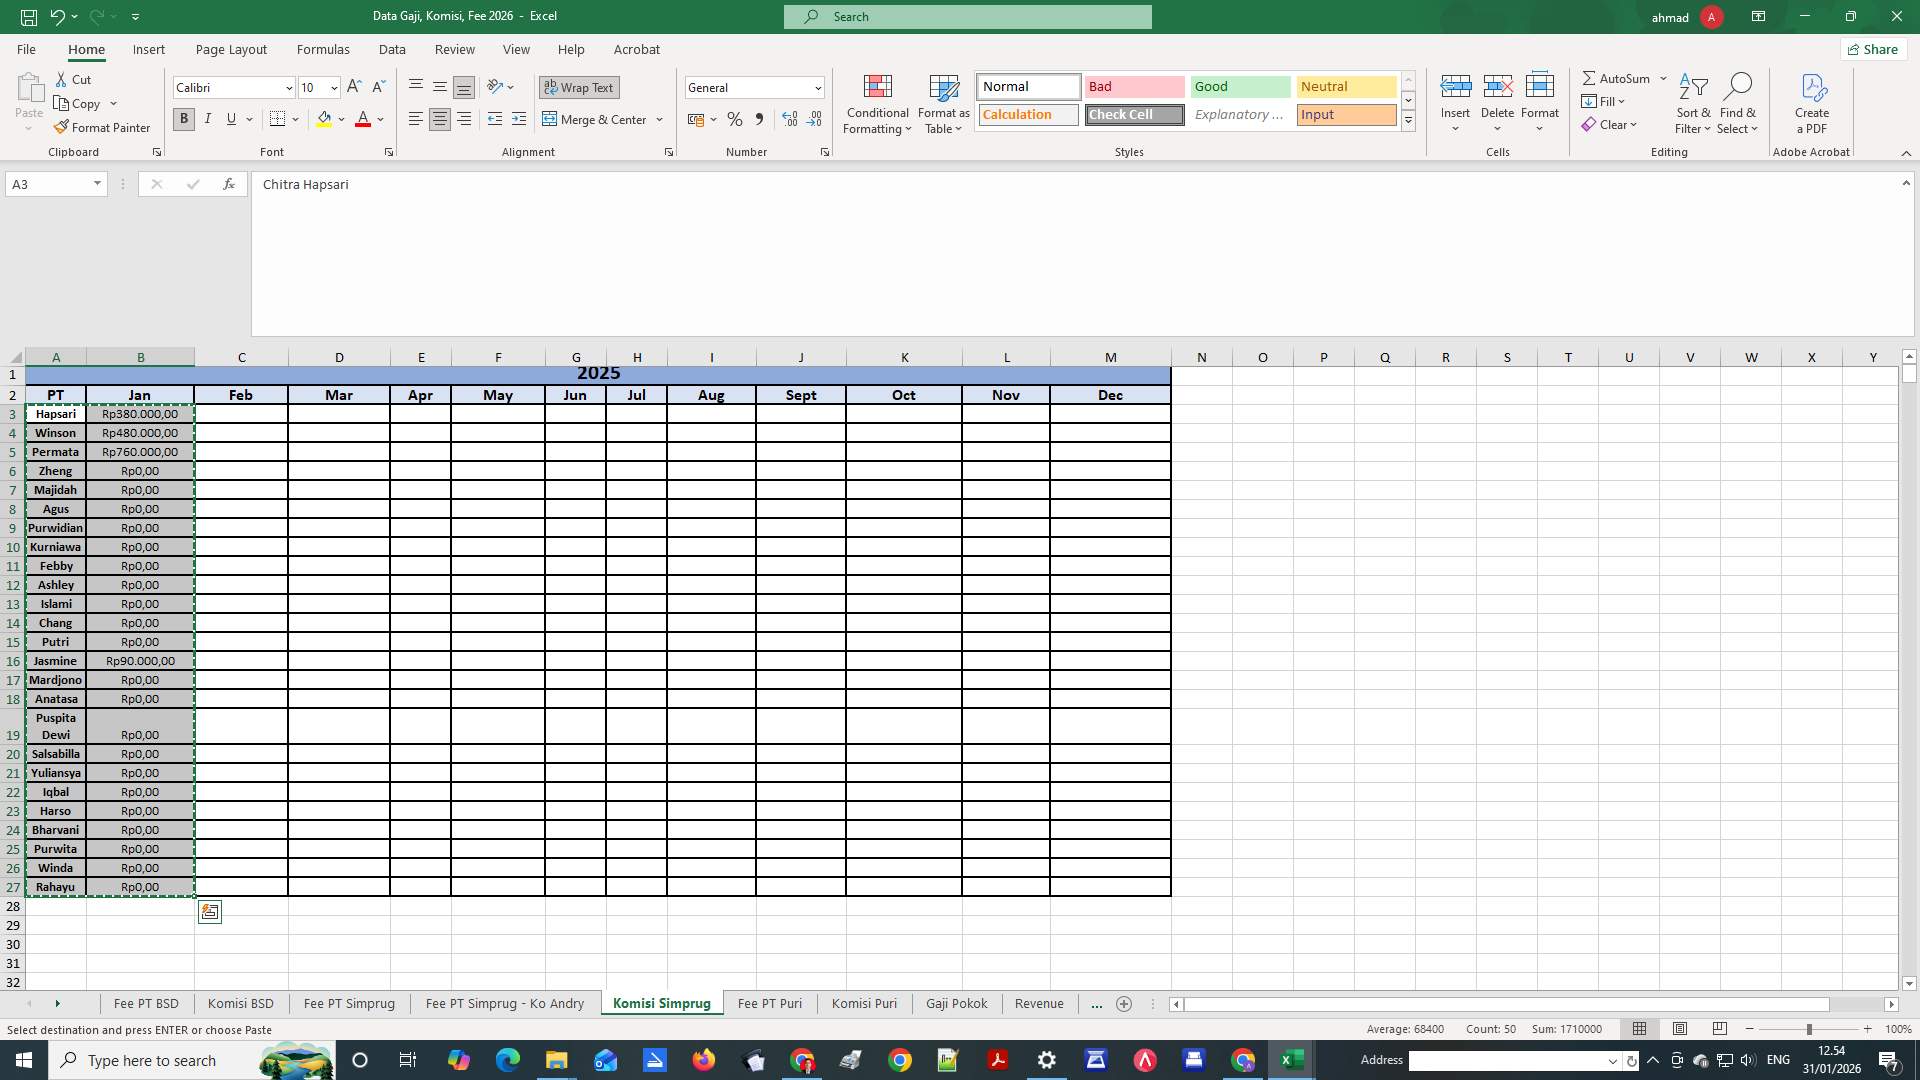Click the Share button
Image resolution: width=1920 pixels, height=1080 pixels.
(1872, 49)
